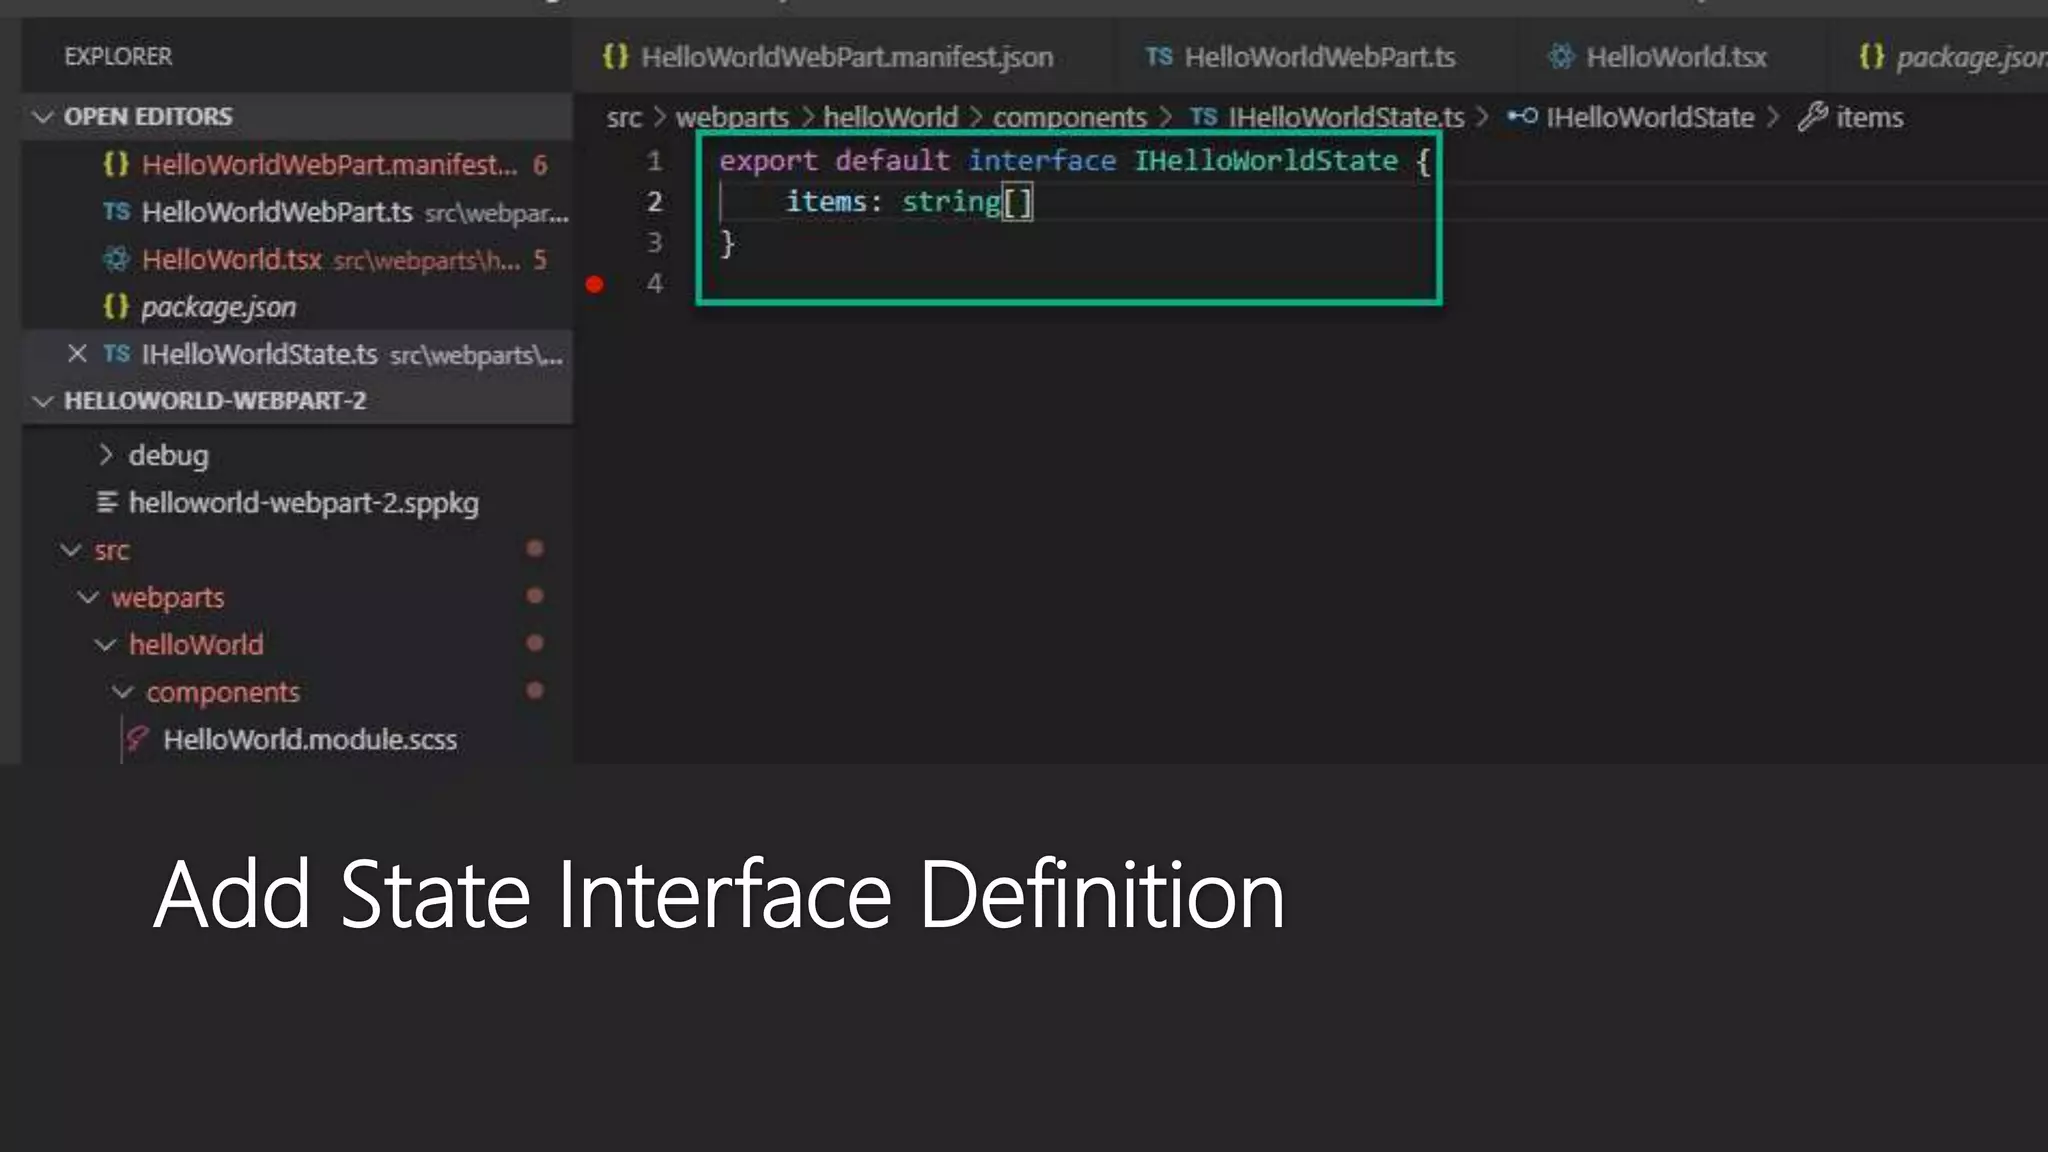
Task: Close IHelloWorldState.ts editor with the X
Action: [77, 354]
